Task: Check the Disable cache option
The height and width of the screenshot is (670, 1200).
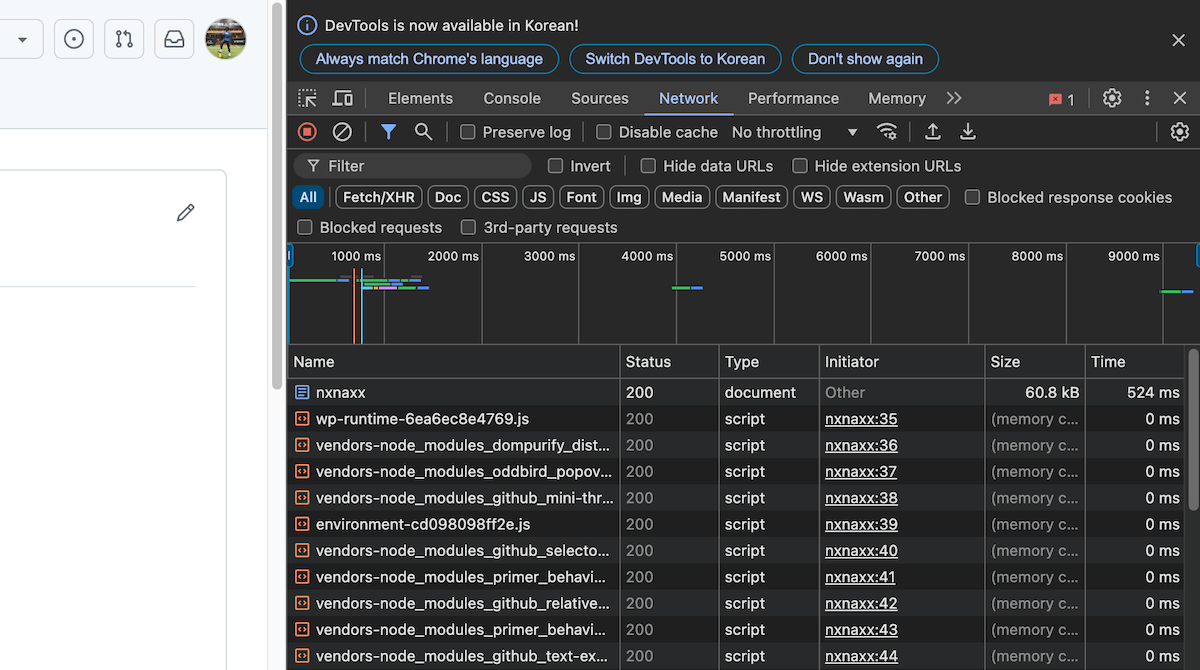Action: (x=604, y=132)
